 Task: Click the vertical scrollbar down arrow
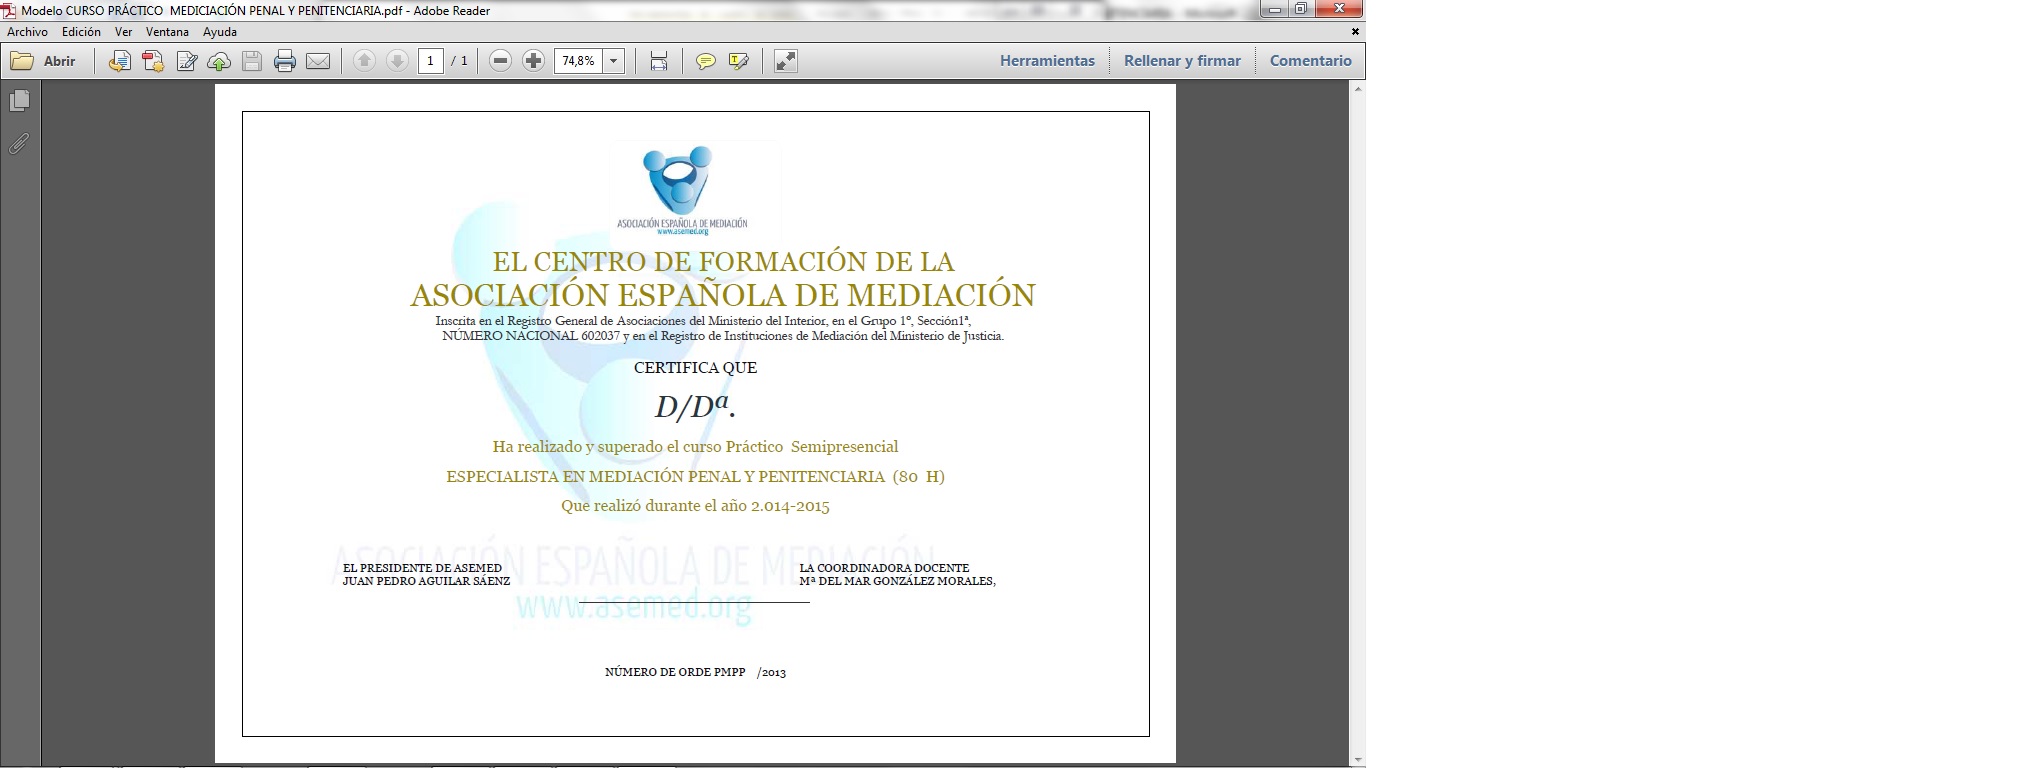click(x=1357, y=761)
